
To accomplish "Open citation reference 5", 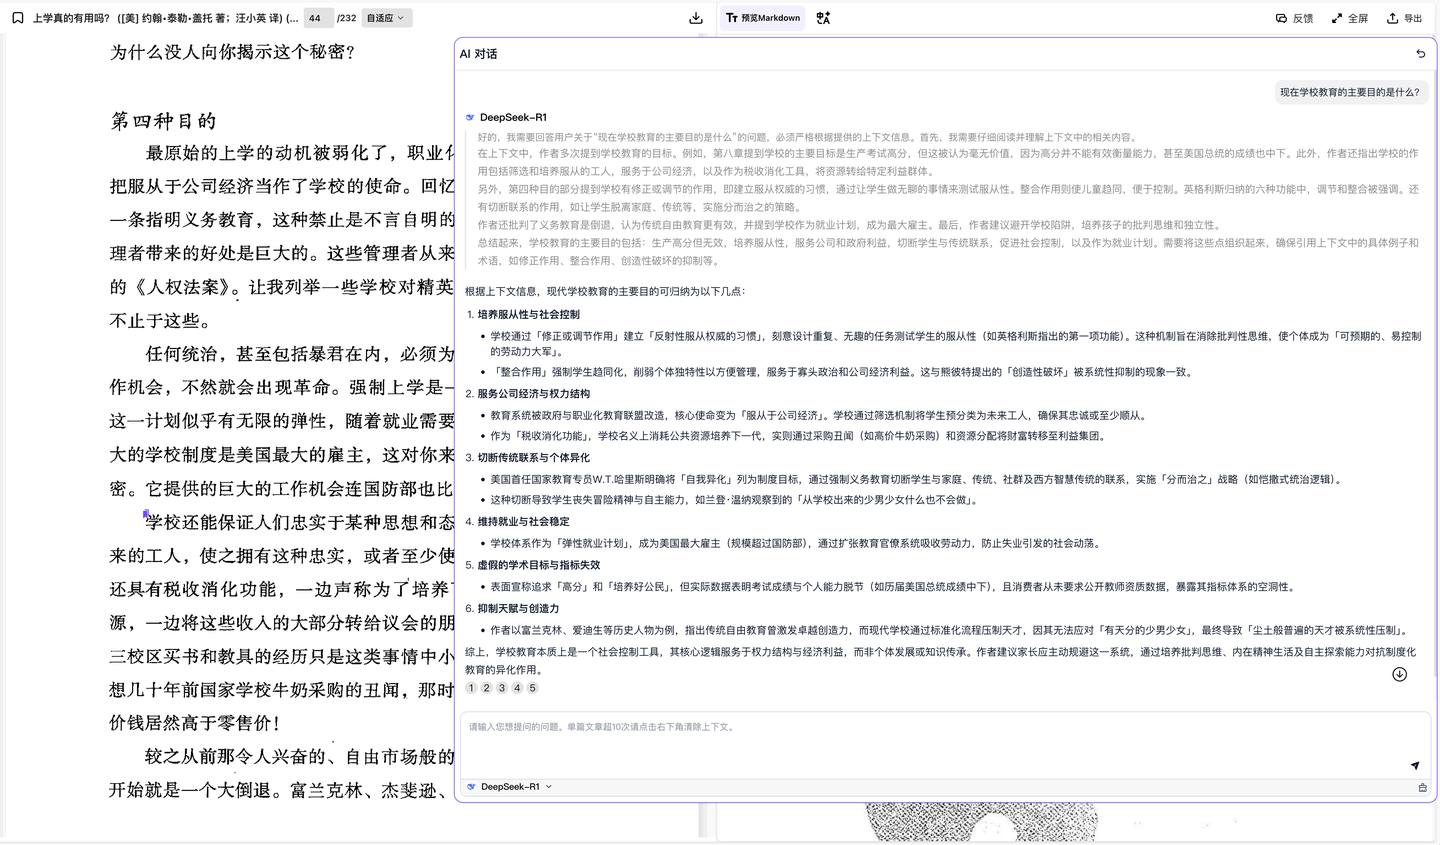I will tap(532, 688).
